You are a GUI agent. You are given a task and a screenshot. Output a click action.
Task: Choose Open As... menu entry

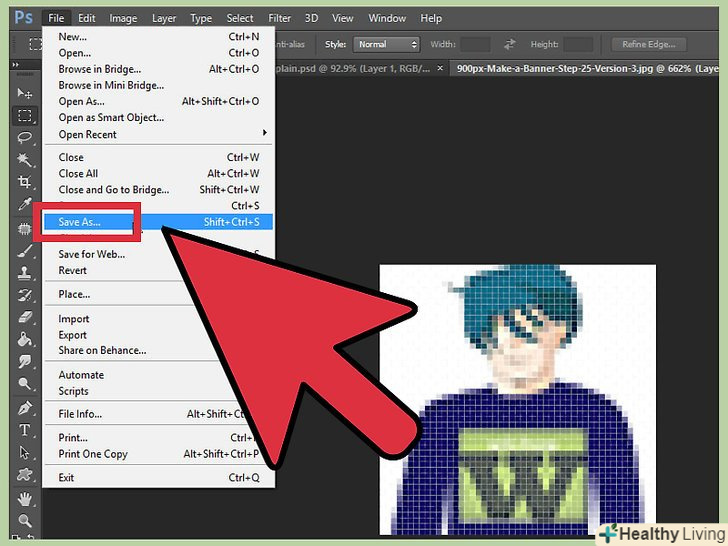point(158,102)
